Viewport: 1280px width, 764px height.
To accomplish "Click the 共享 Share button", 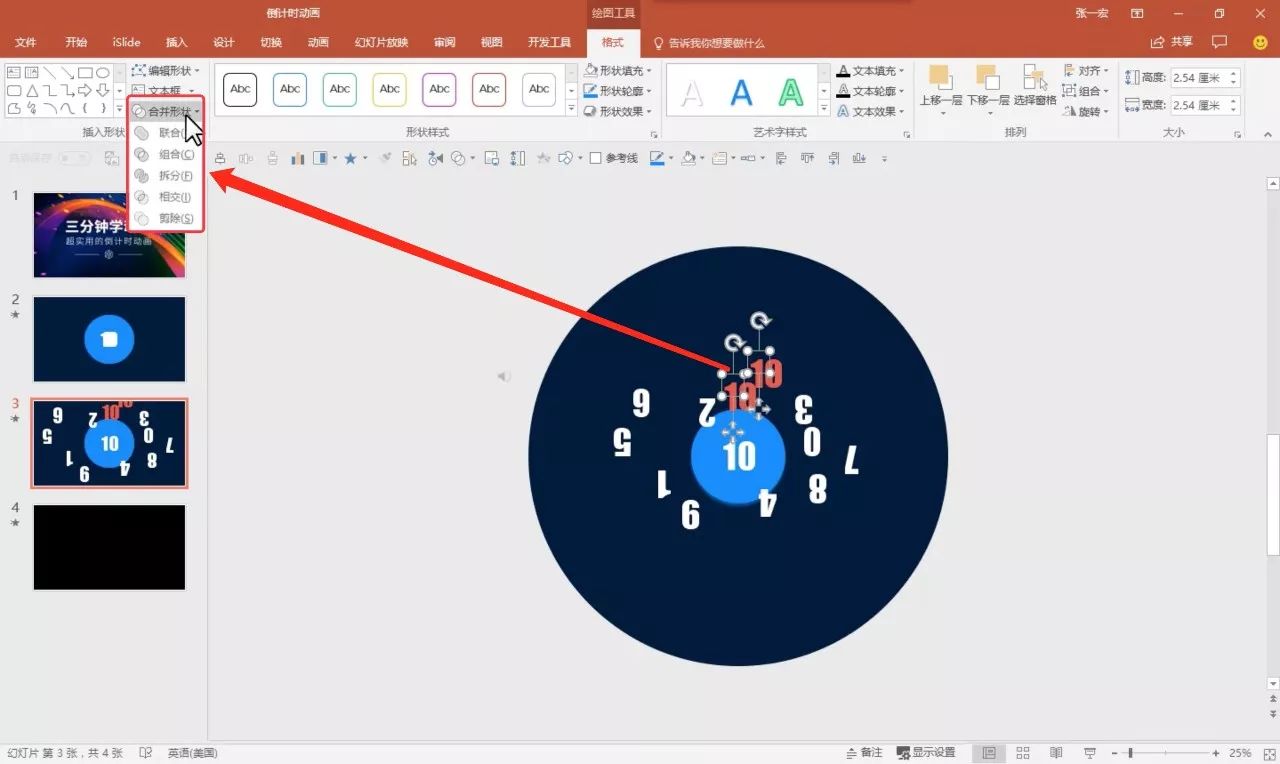I will pos(1172,42).
